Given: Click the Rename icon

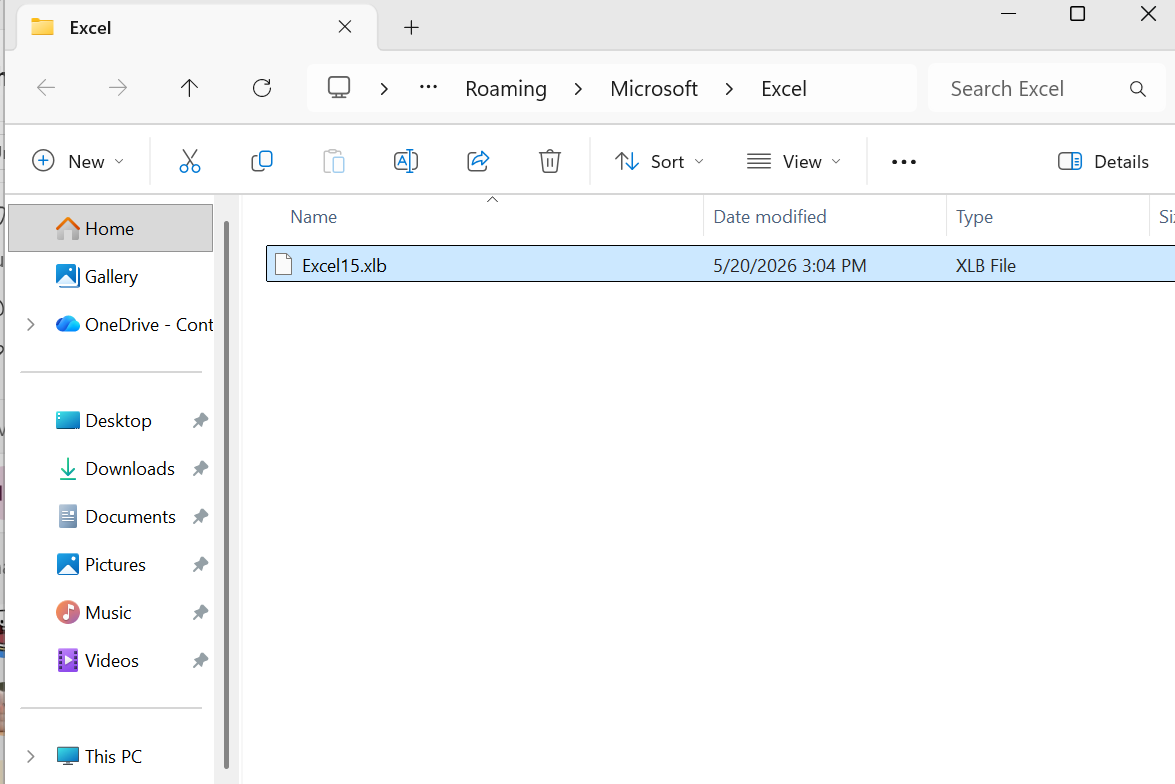Looking at the screenshot, I should pos(405,161).
